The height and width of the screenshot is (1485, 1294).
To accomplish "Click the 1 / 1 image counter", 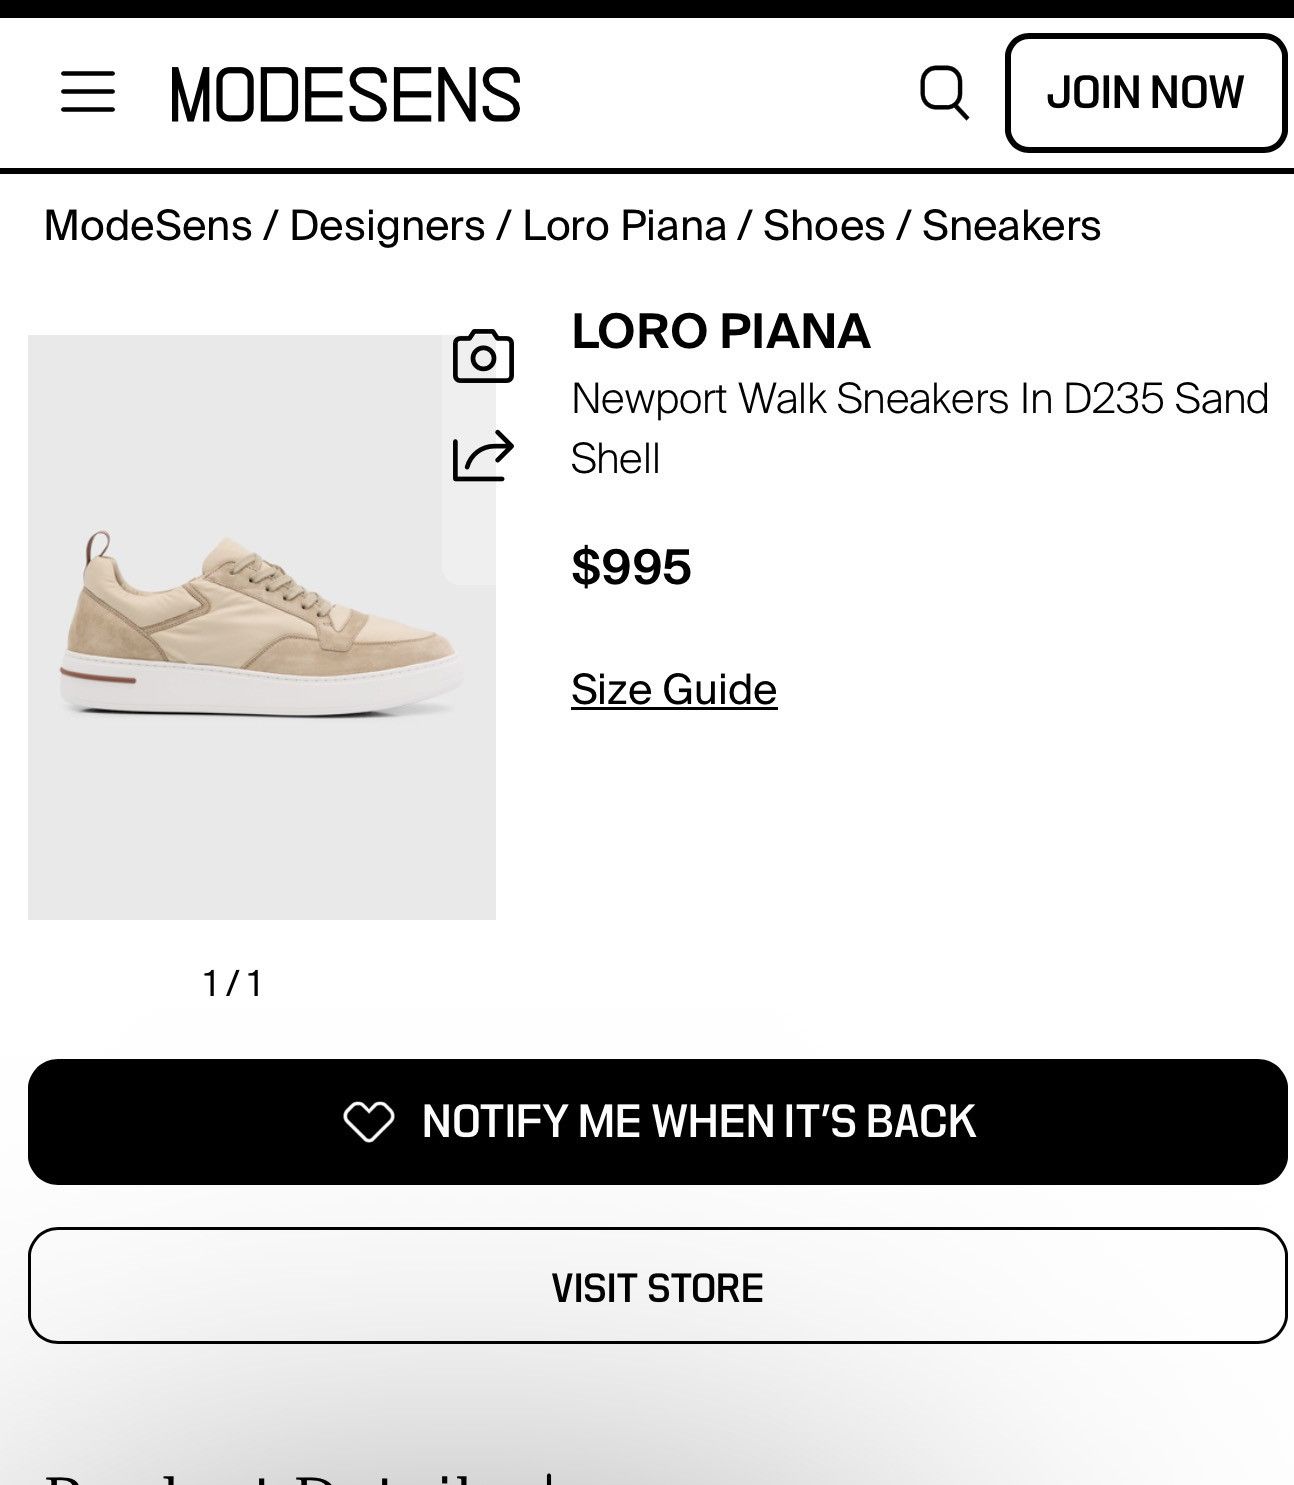I will pyautogui.click(x=233, y=983).
